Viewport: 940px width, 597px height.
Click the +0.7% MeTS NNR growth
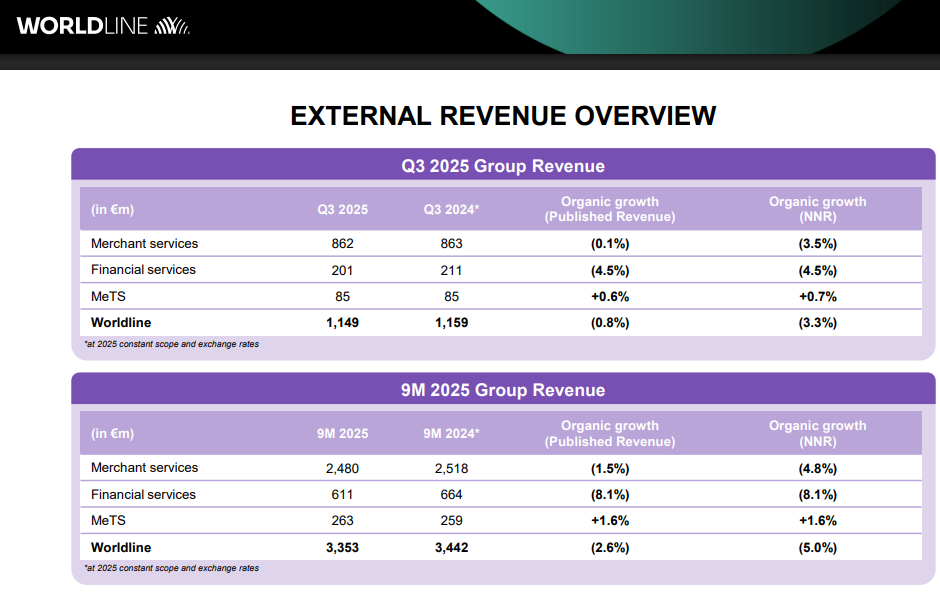817,296
